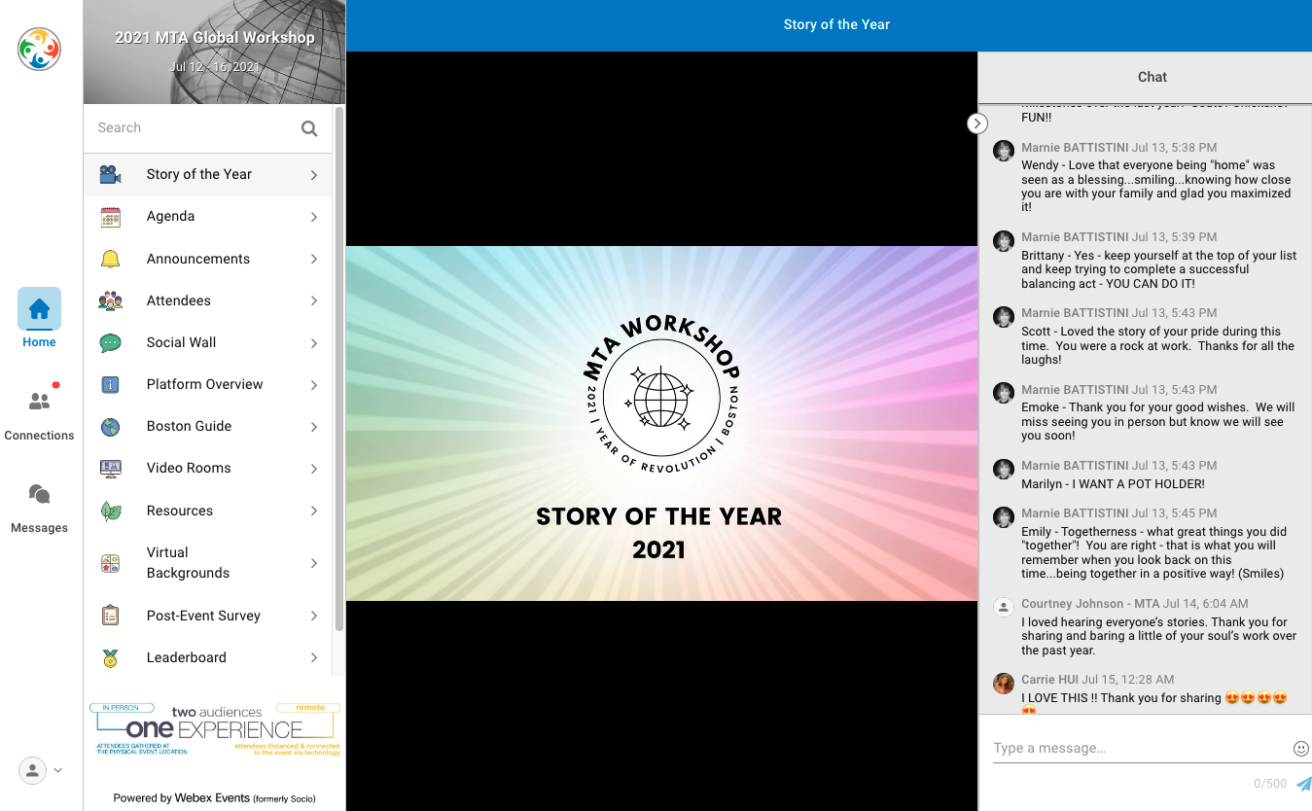This screenshot has width=1312, height=811.
Task: Click the event dates Jul 12 - 16, 2021
Action: 214,67
